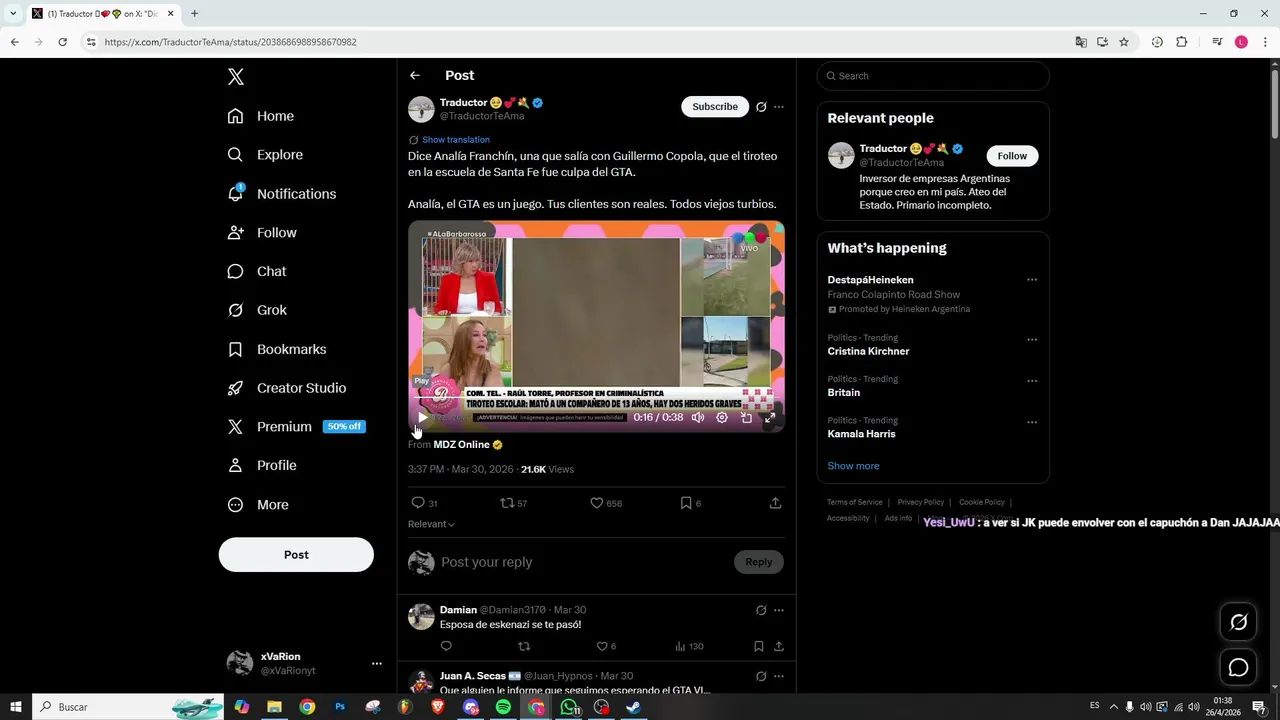Repost the tweet with 57 reposts
Viewport: 1280px width, 720px height.
(507, 503)
